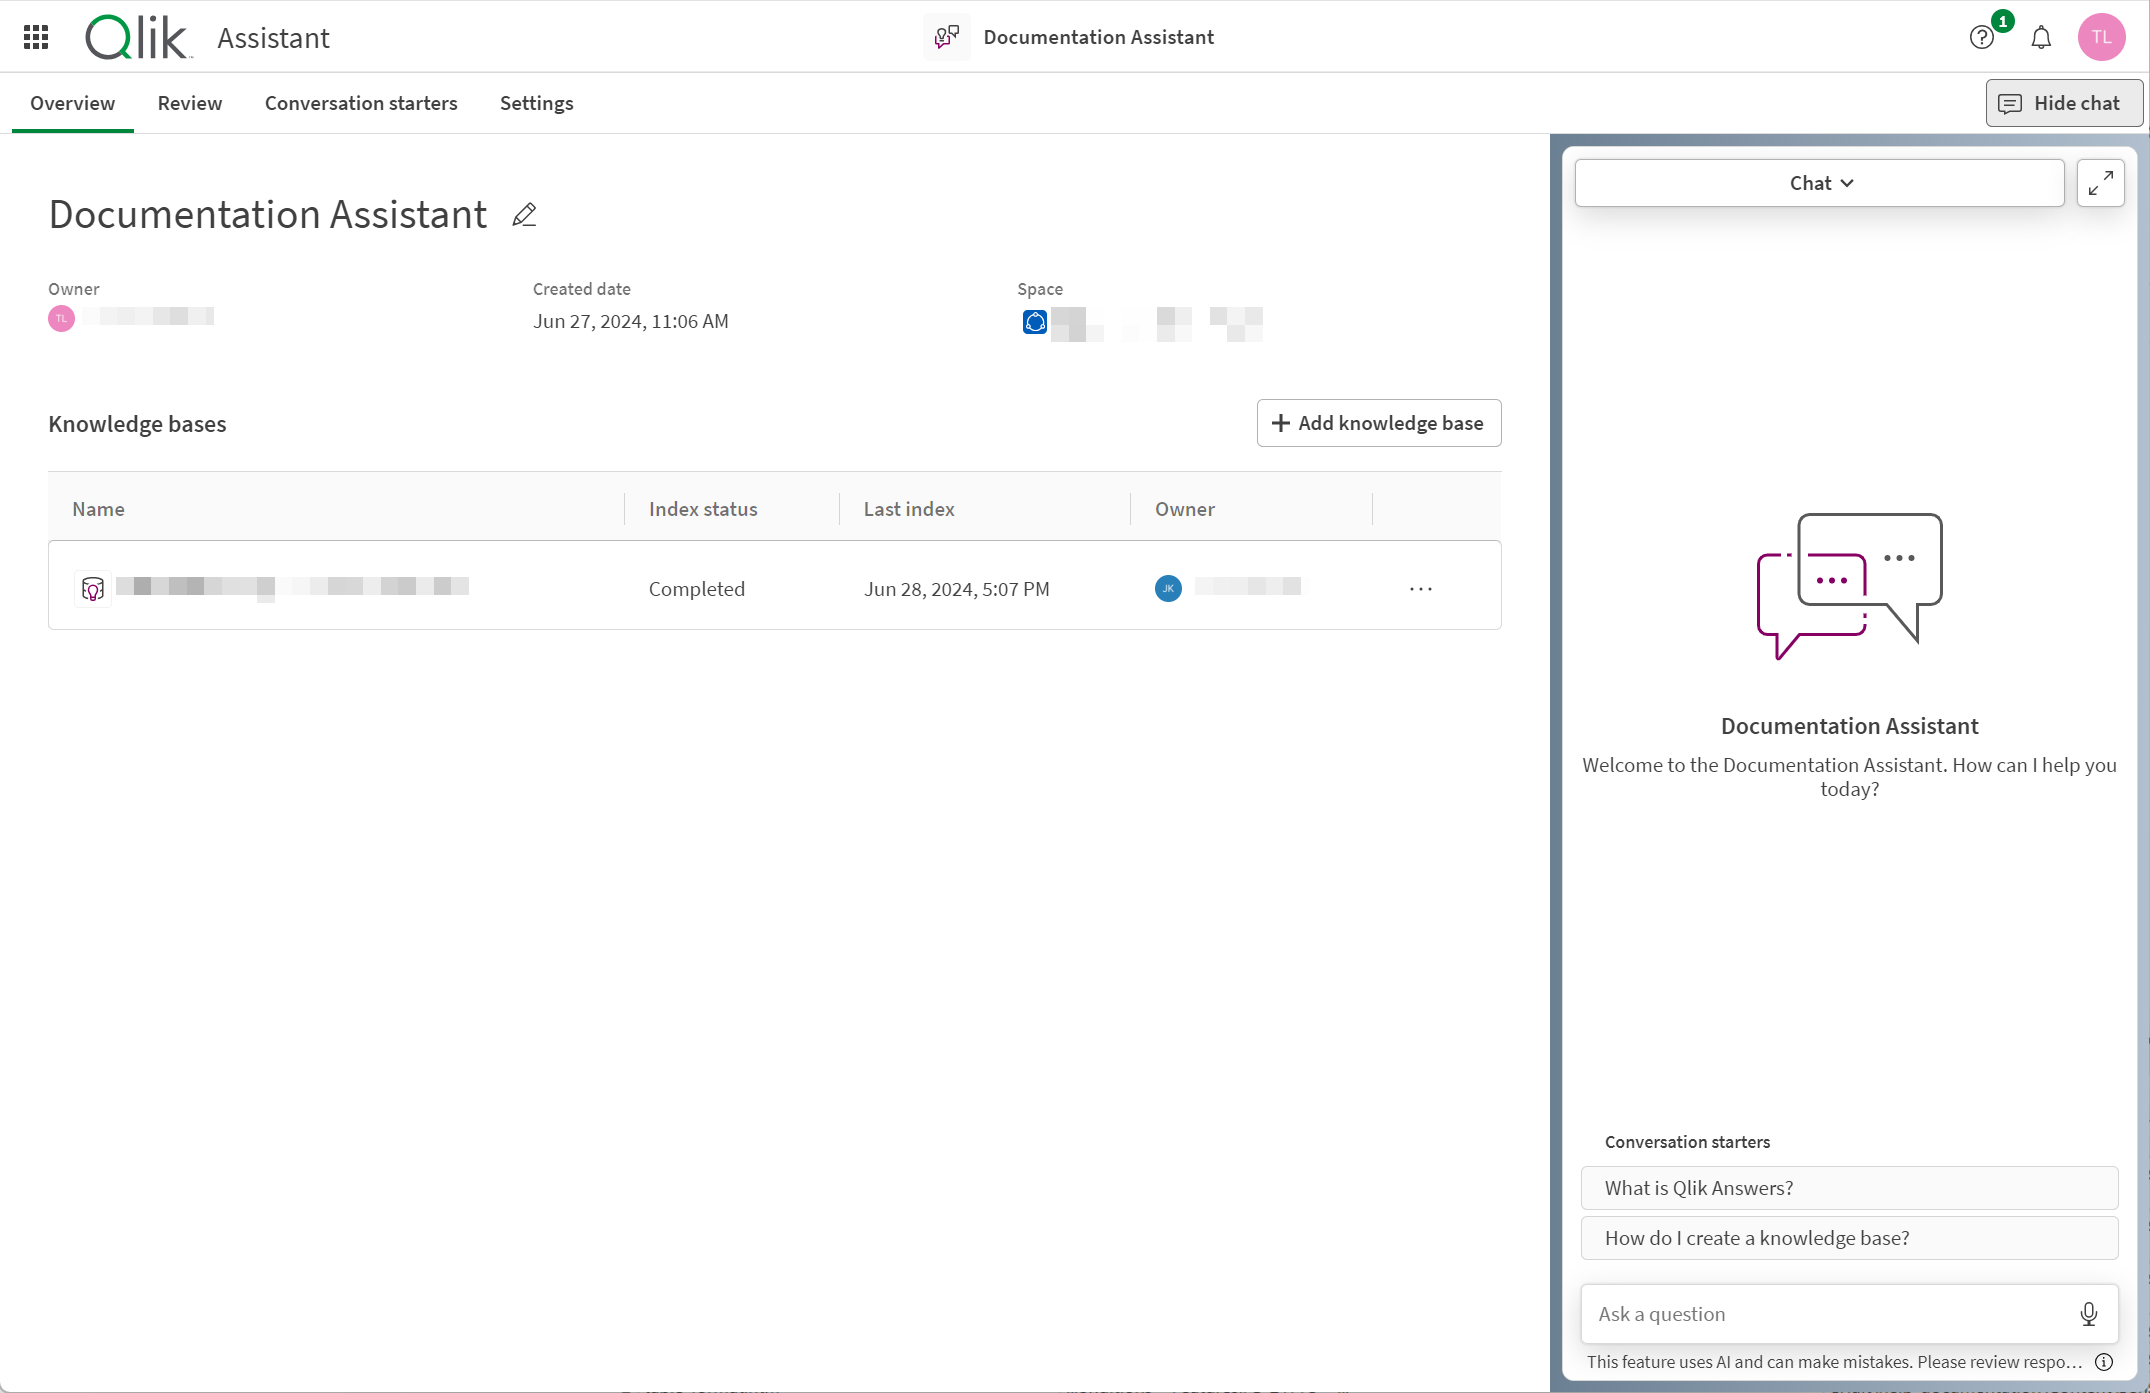Click the three-dot menu icon on knowledge base

[1421, 586]
